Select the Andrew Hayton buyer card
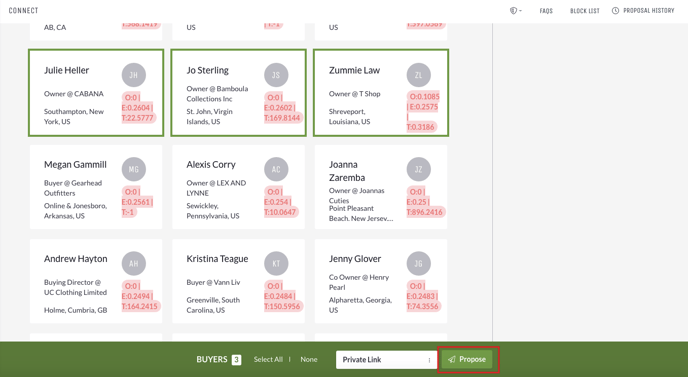Image resolution: width=688 pixels, height=377 pixels. 96,281
